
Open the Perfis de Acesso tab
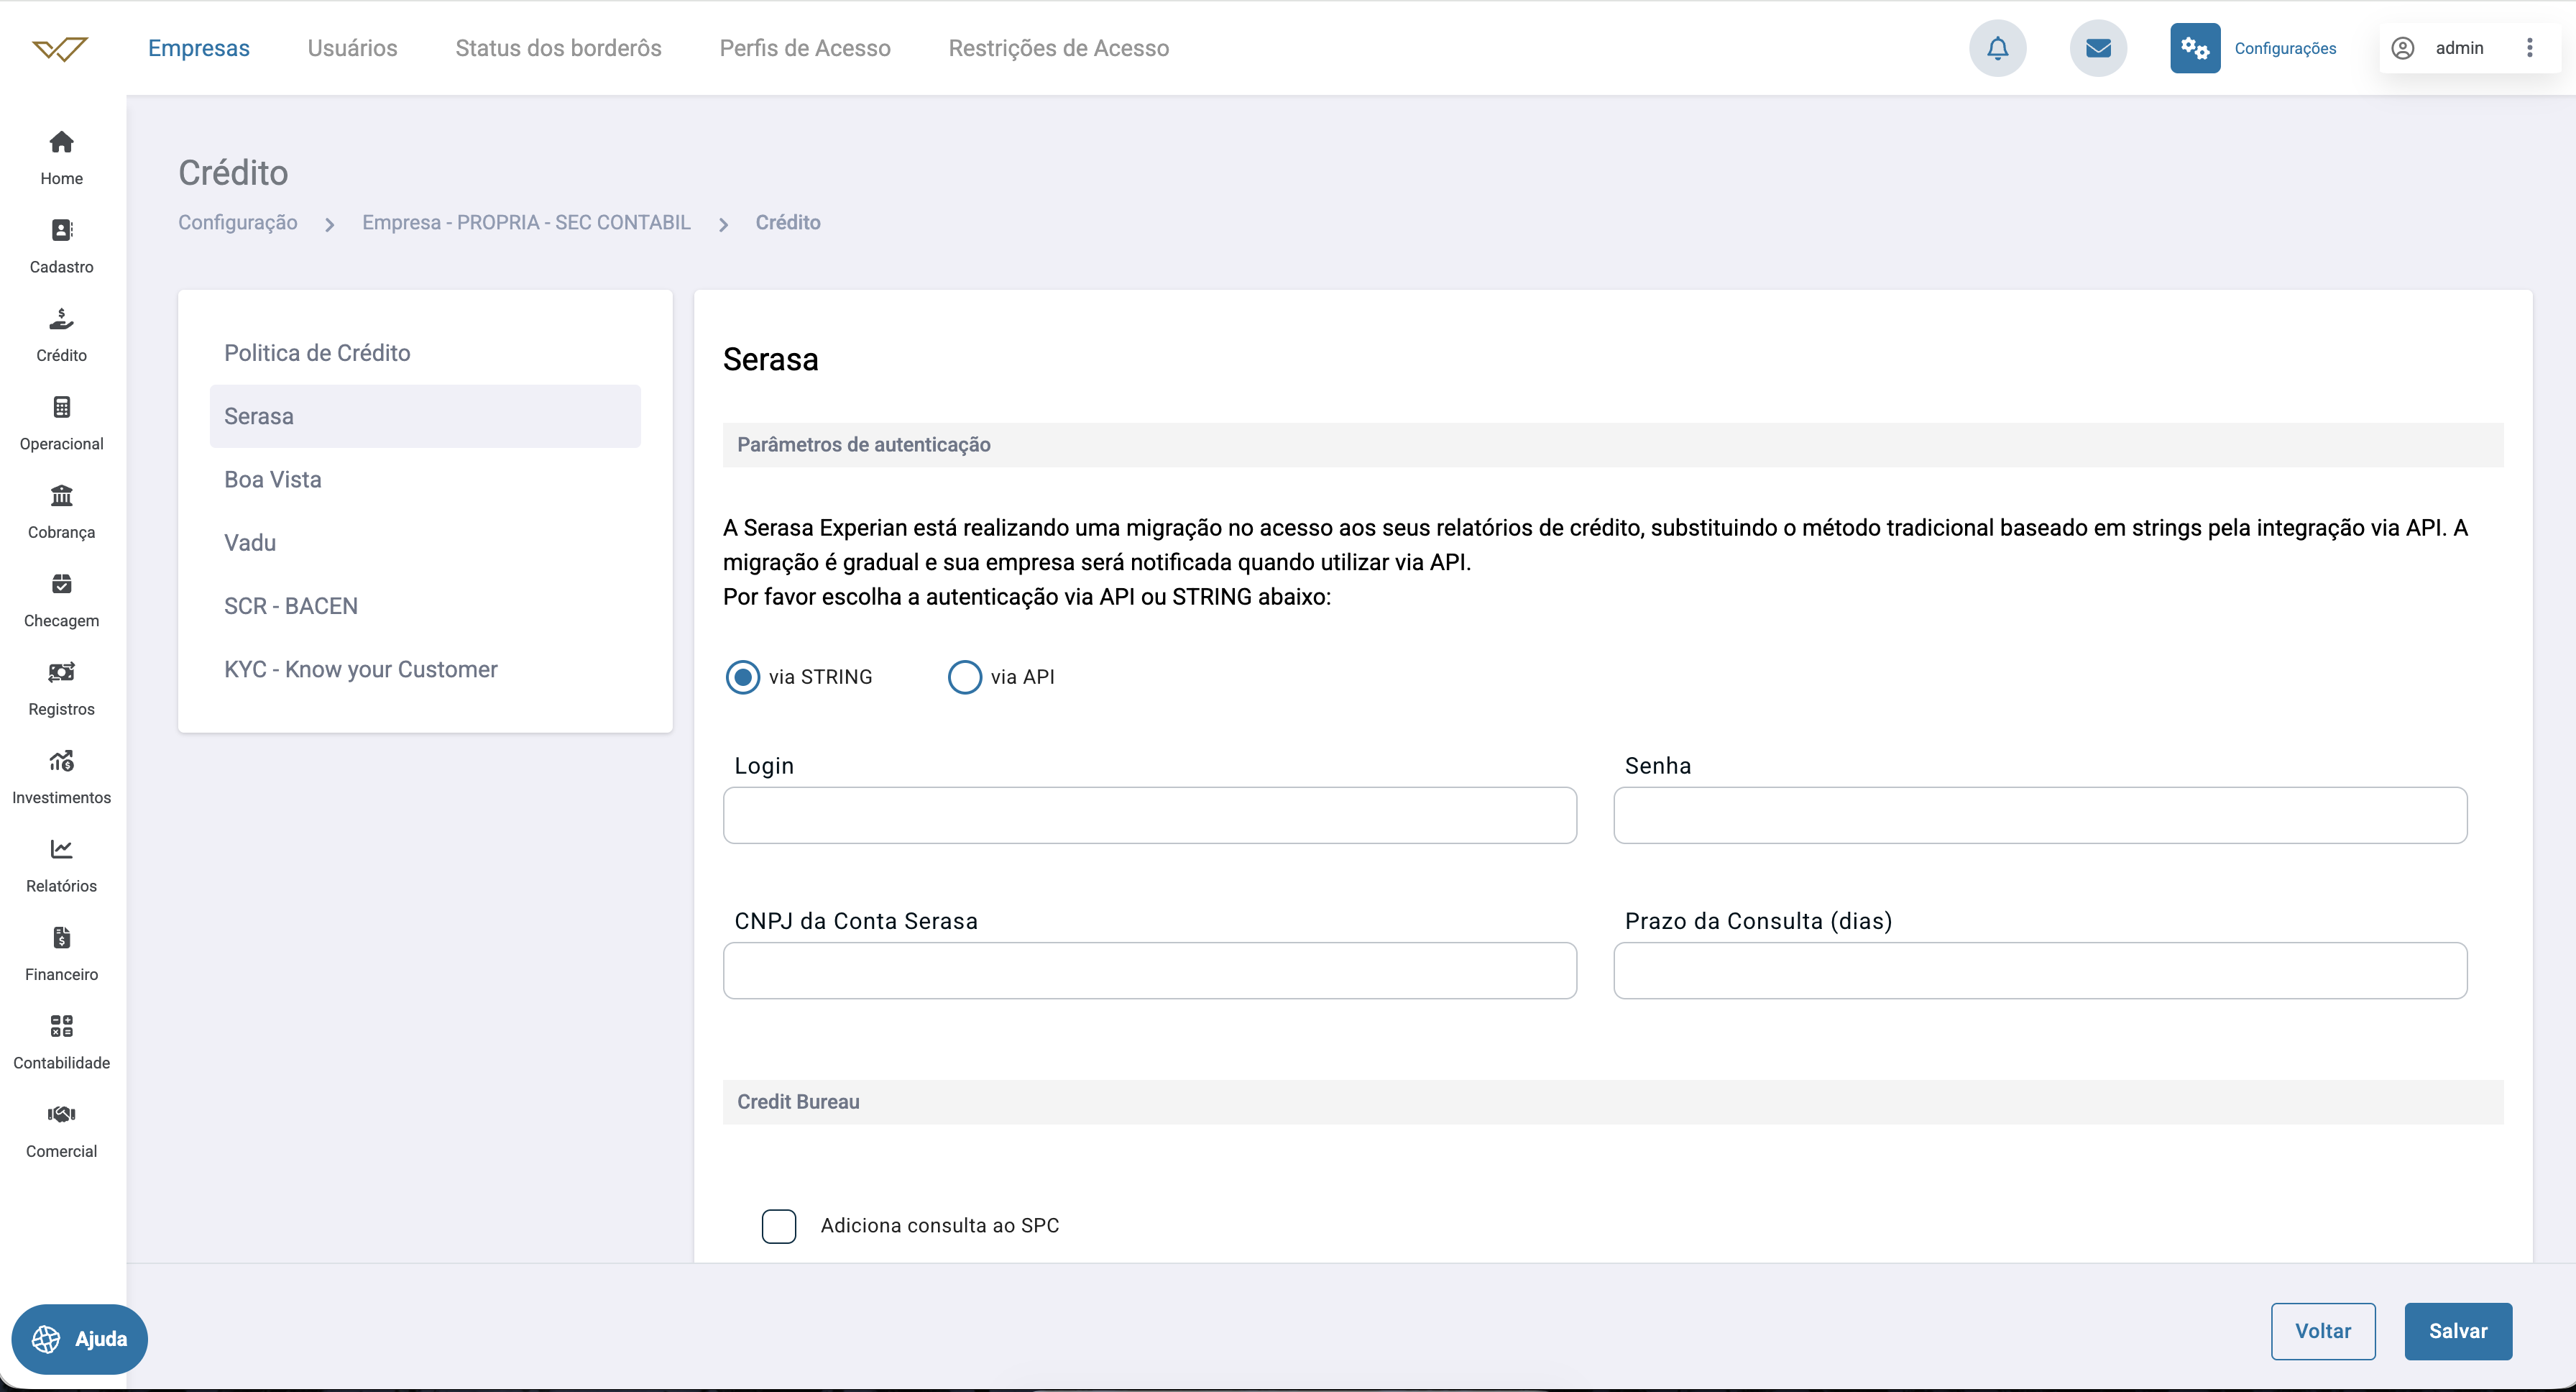click(805, 48)
